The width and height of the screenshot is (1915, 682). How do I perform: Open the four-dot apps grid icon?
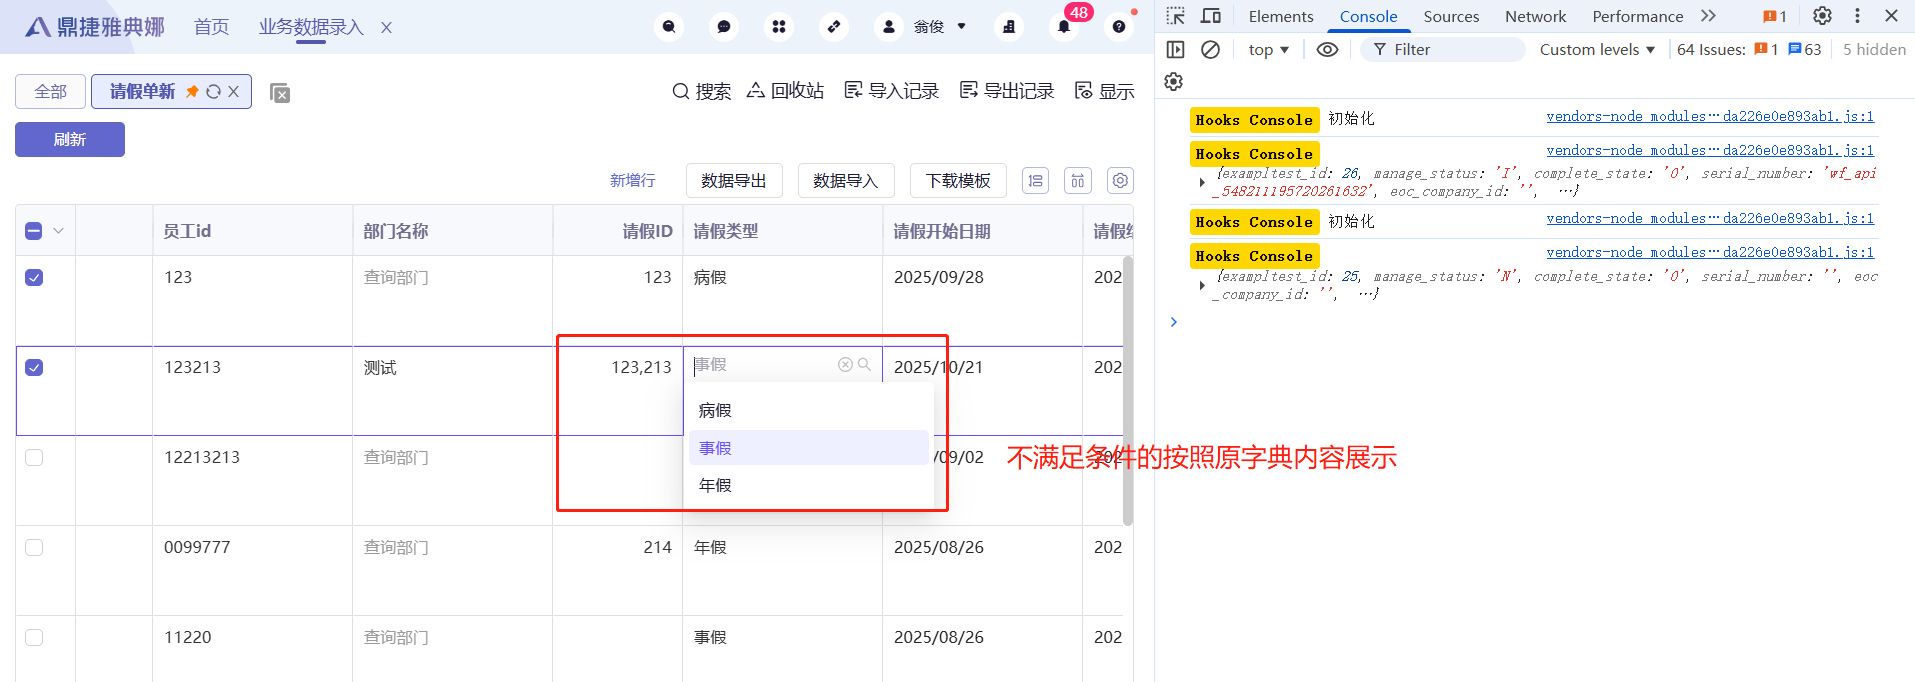779,27
